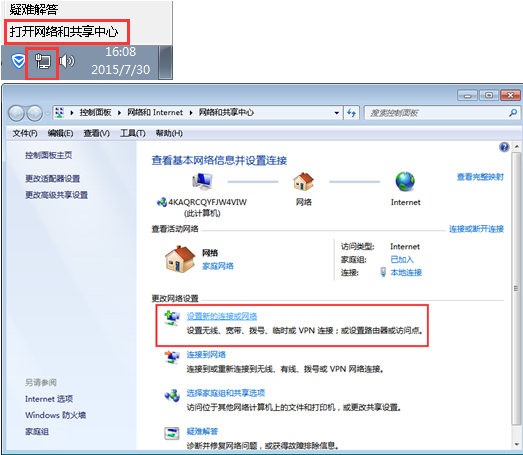Click 设置新的连接或网络 link
The height and width of the screenshot is (455, 523).
[x=222, y=316]
